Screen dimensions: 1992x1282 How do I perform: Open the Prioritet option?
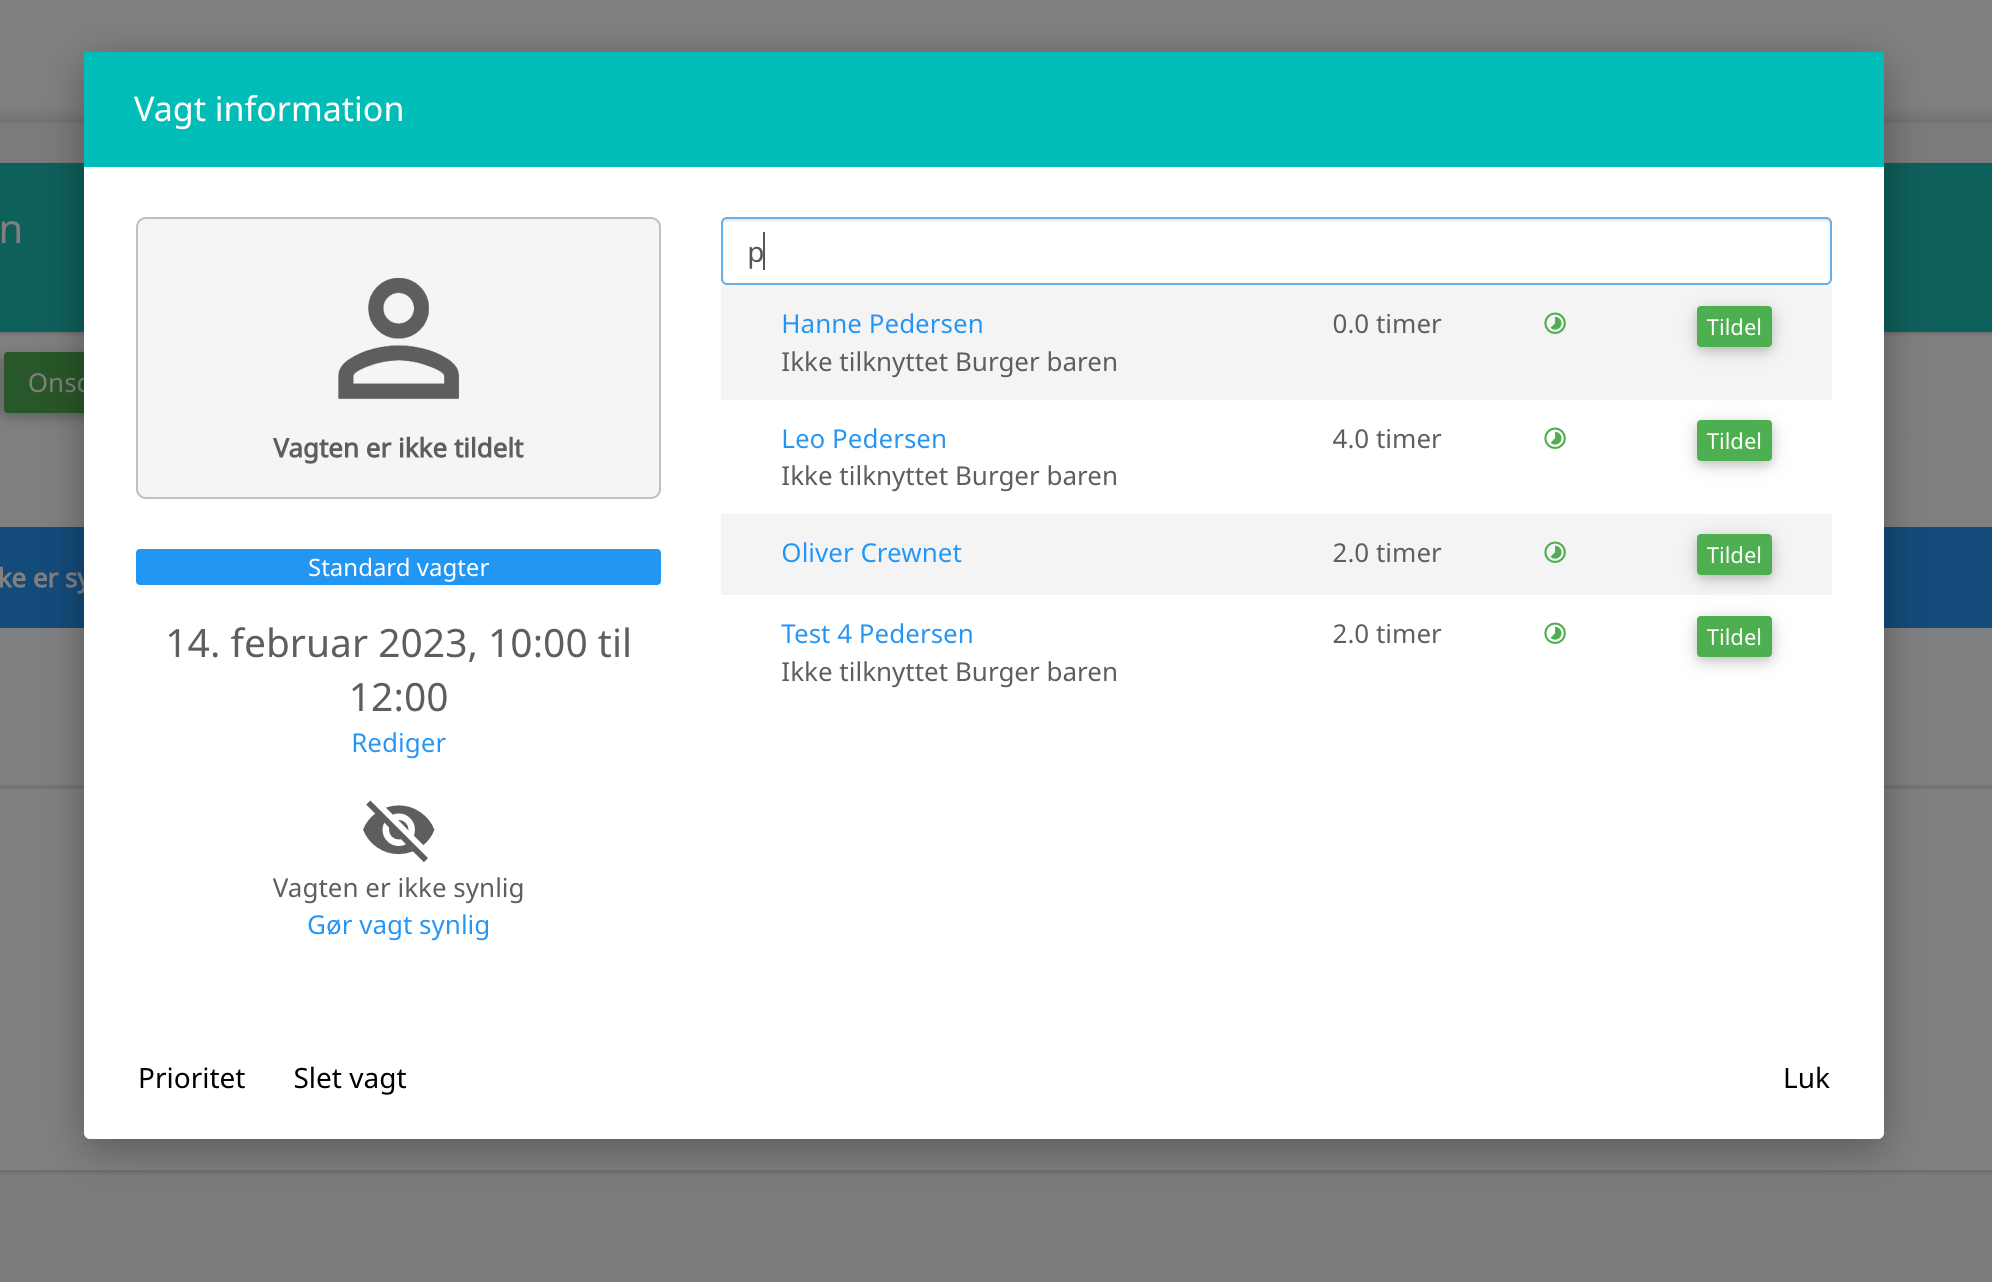point(191,1078)
